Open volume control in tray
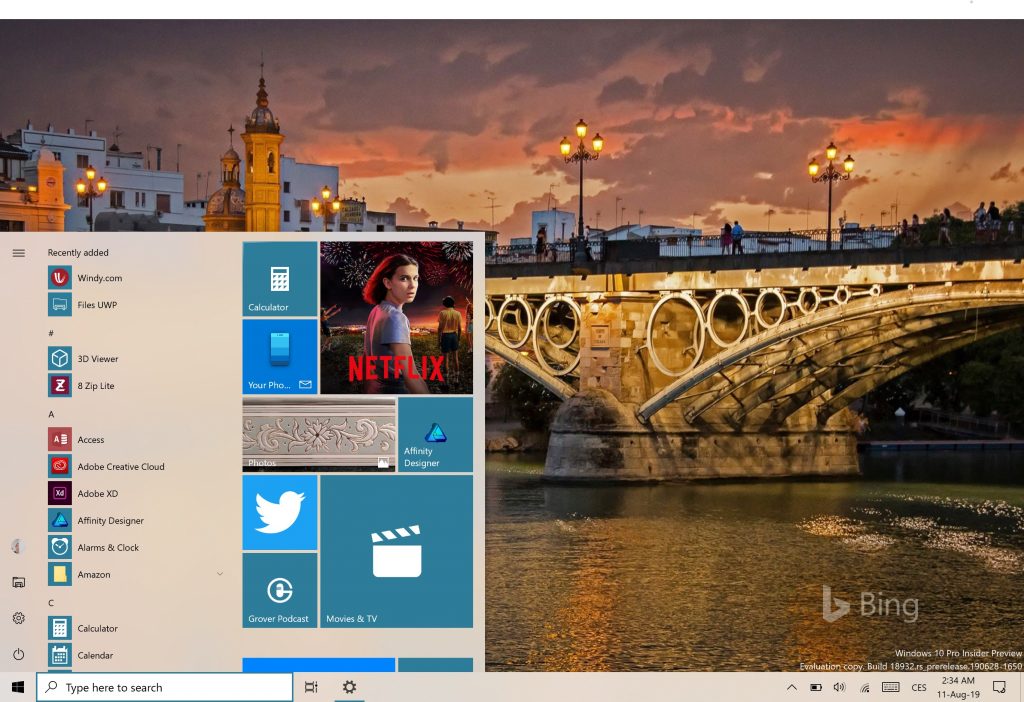Screen dimensions: 1024x702 tap(840, 687)
